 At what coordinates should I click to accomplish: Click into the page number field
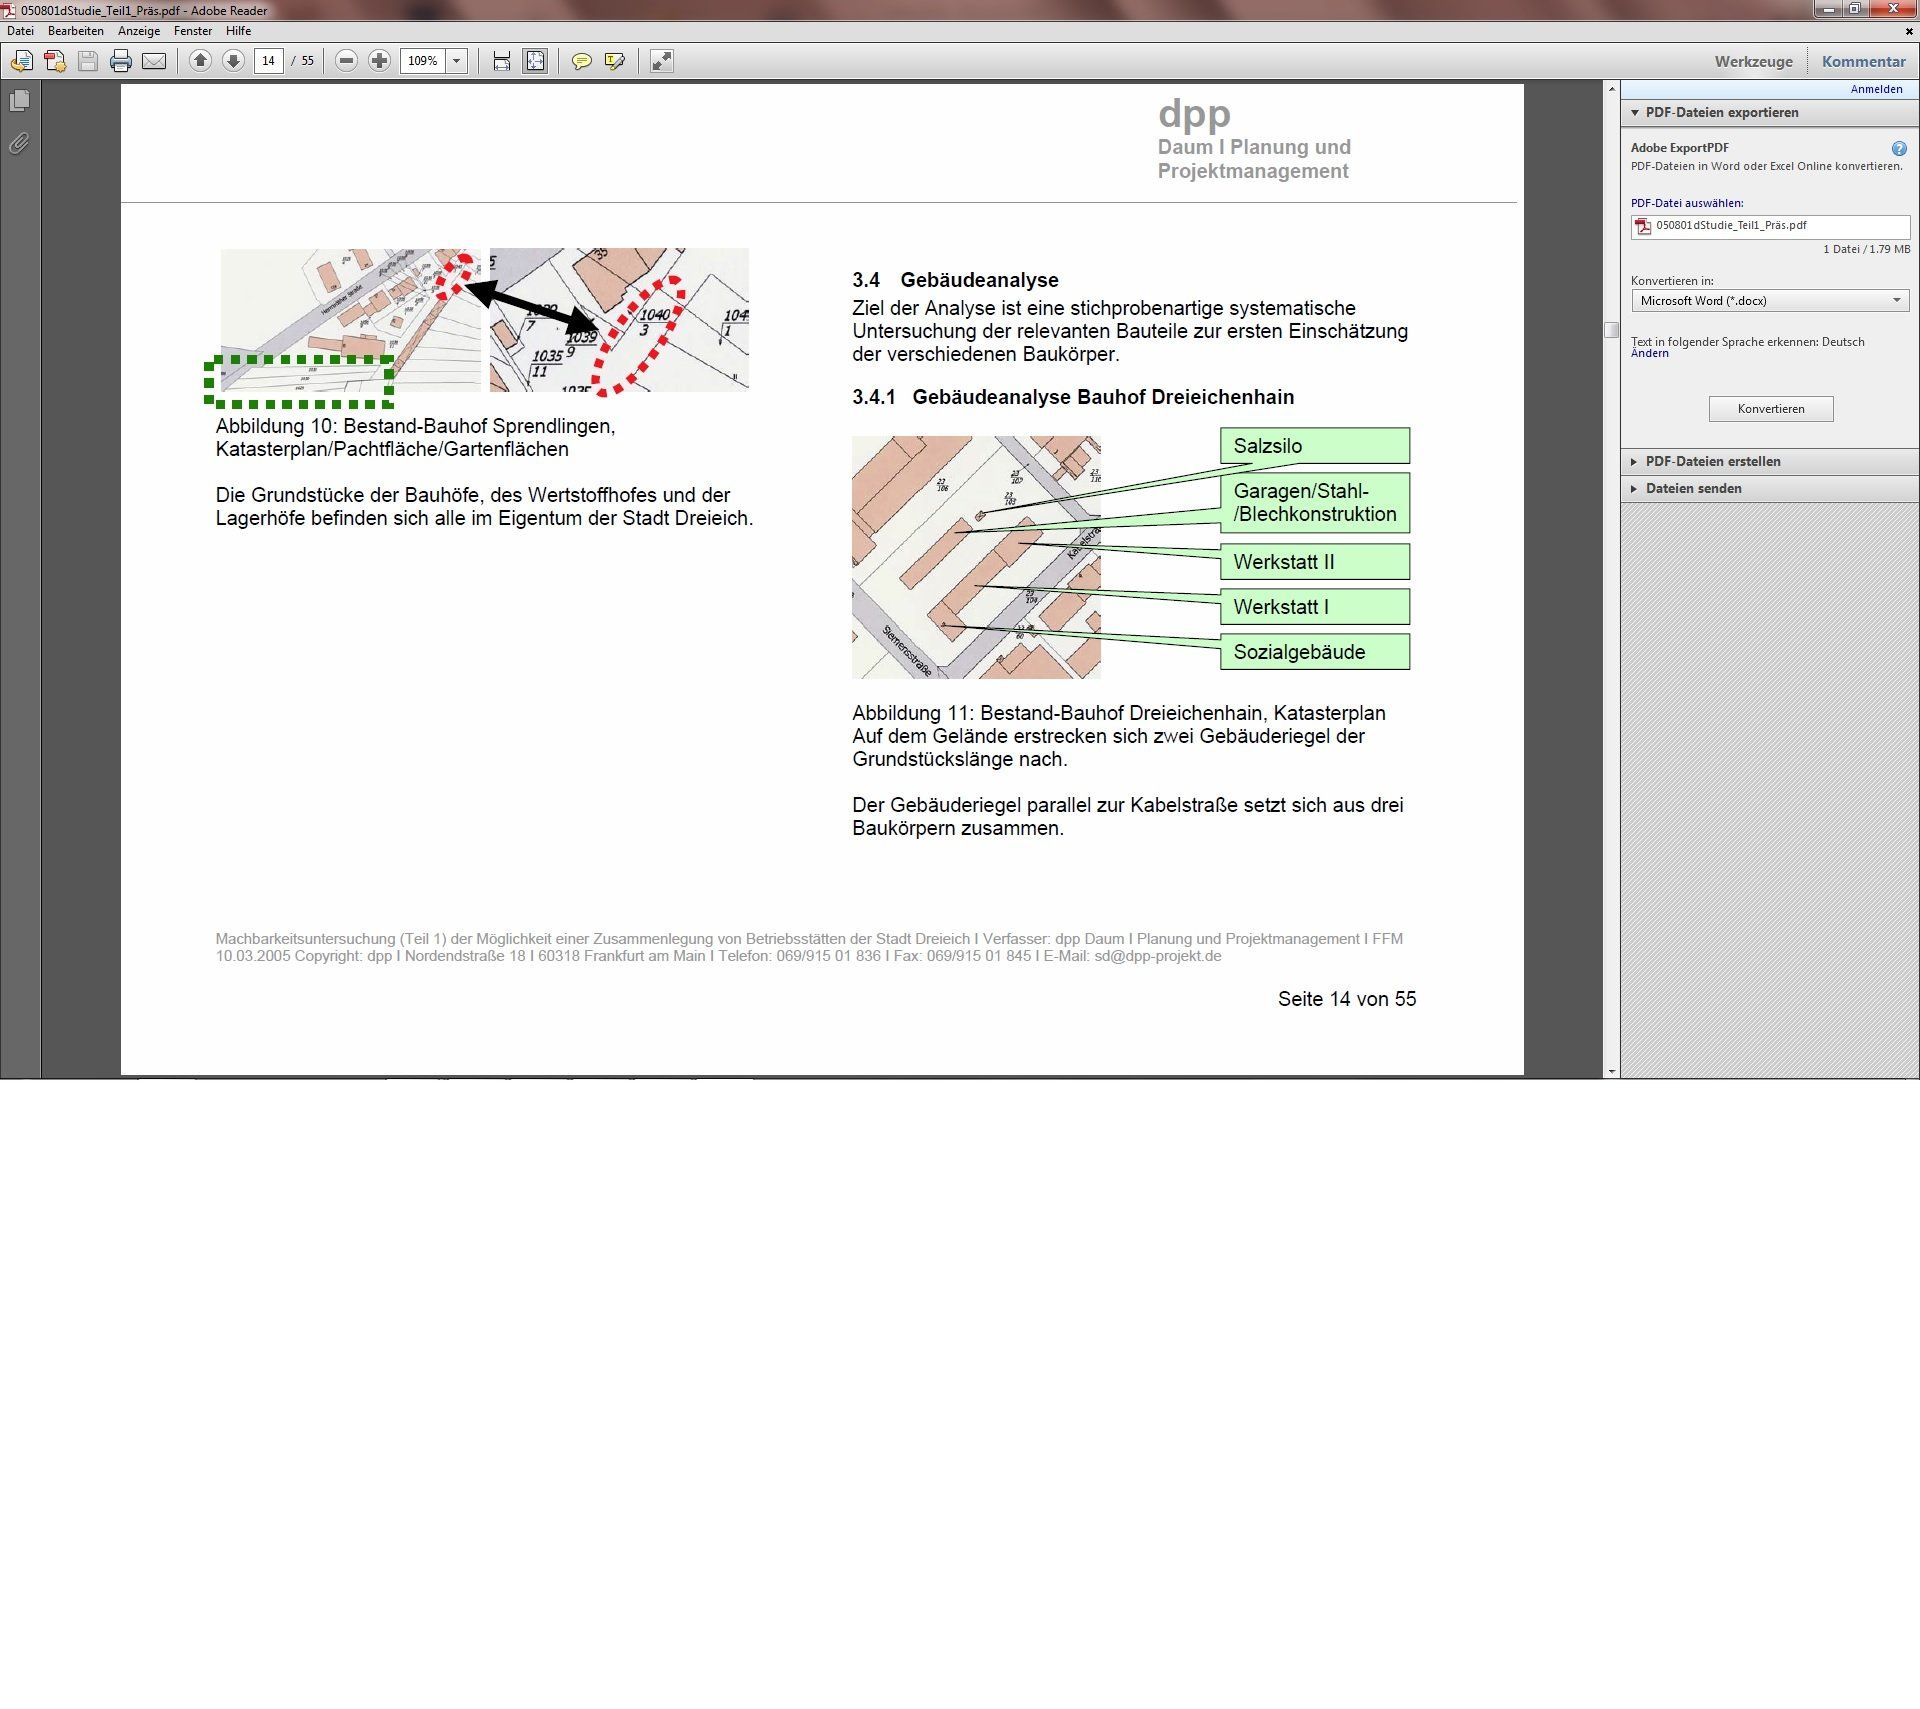(x=268, y=62)
